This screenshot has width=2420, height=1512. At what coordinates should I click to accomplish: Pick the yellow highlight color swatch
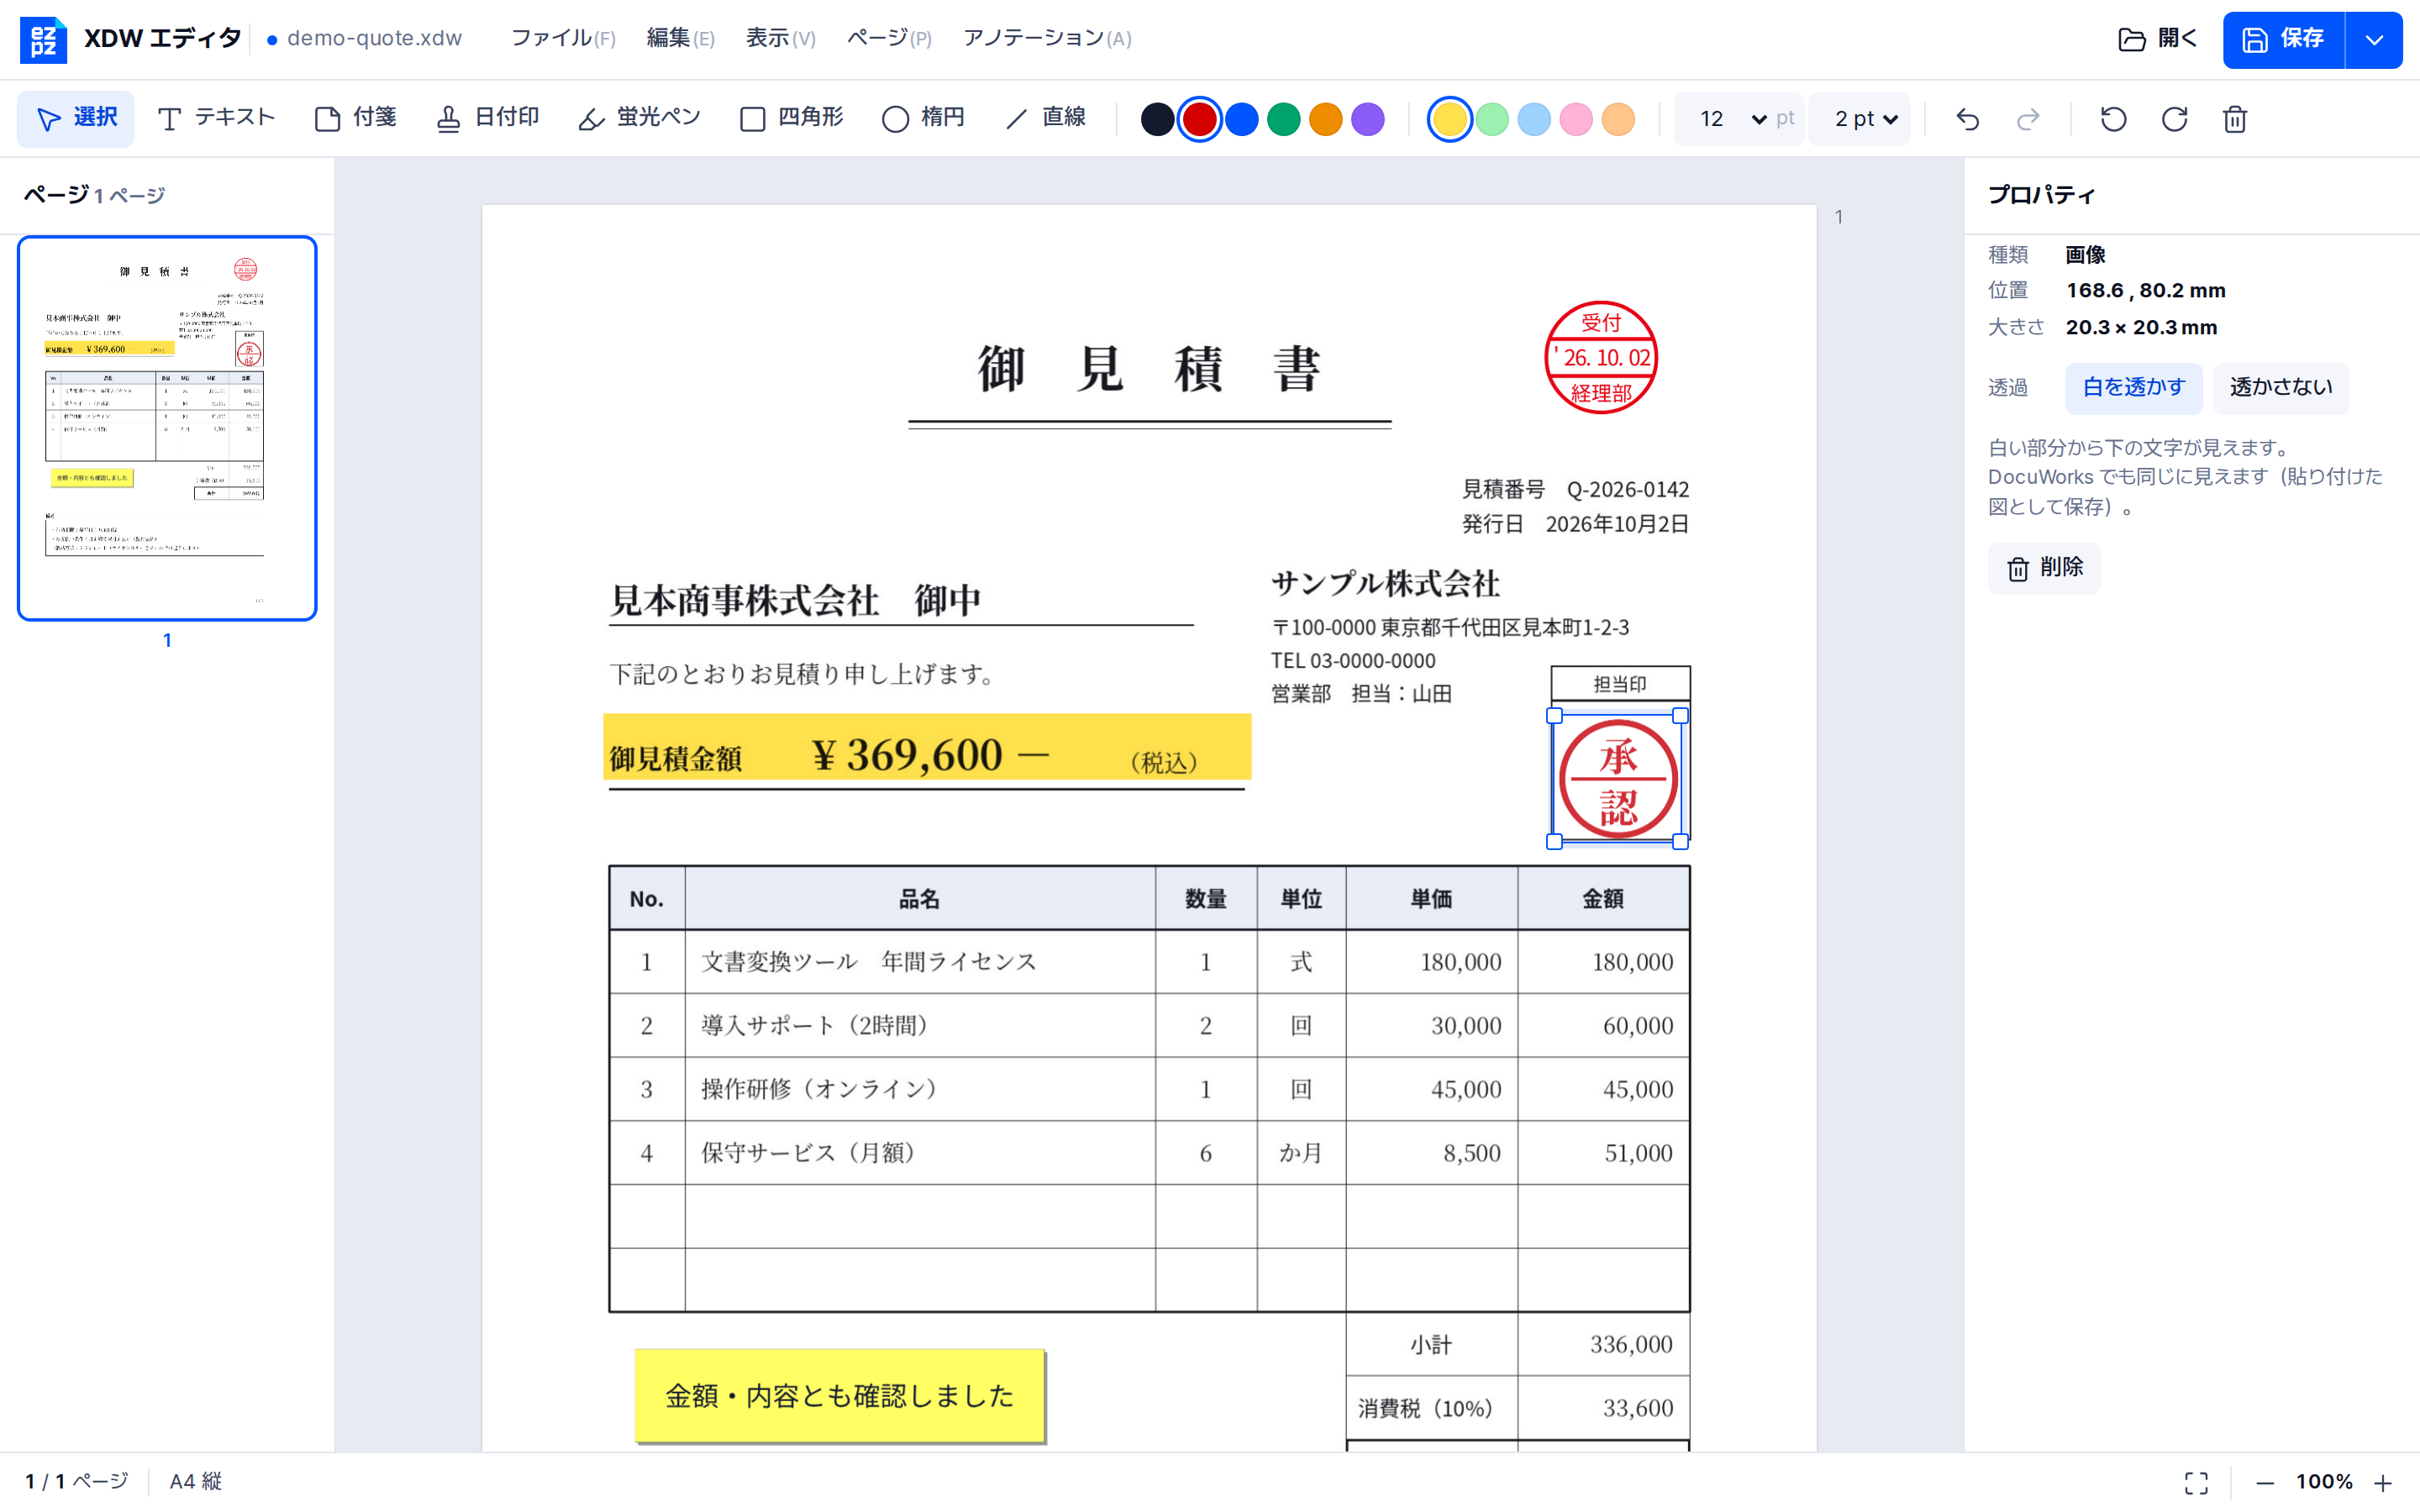(x=1449, y=119)
